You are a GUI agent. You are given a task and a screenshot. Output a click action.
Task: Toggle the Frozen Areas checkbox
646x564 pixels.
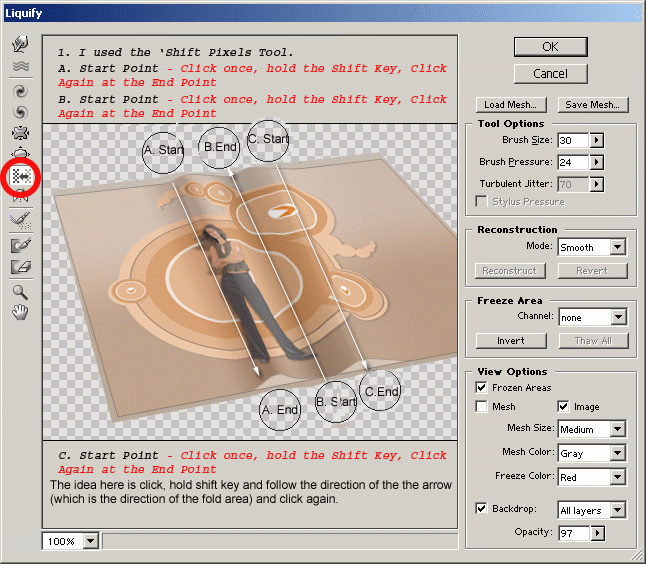point(481,387)
